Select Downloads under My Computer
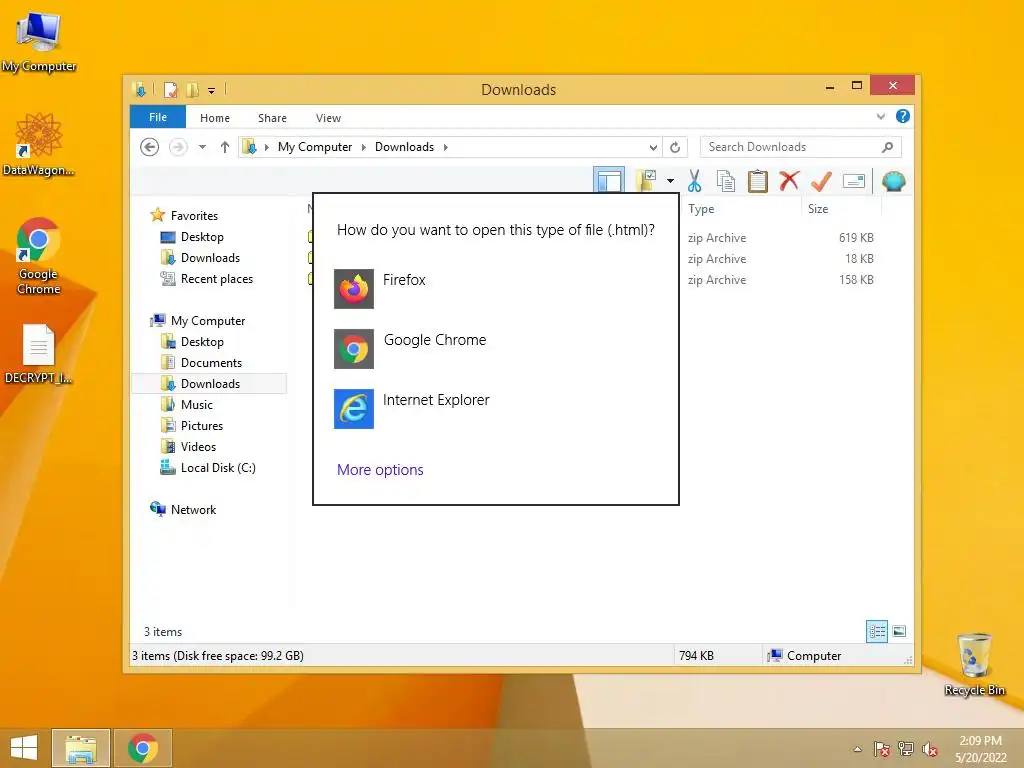 click(x=210, y=383)
